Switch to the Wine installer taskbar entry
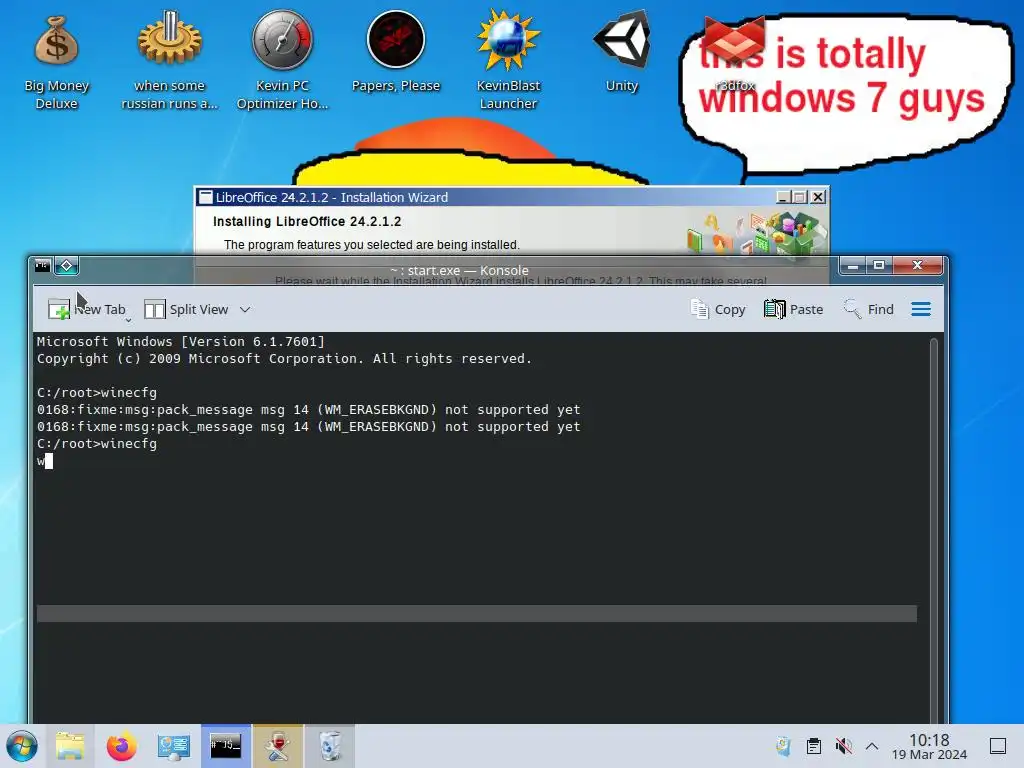The image size is (1024, 768). point(278,746)
